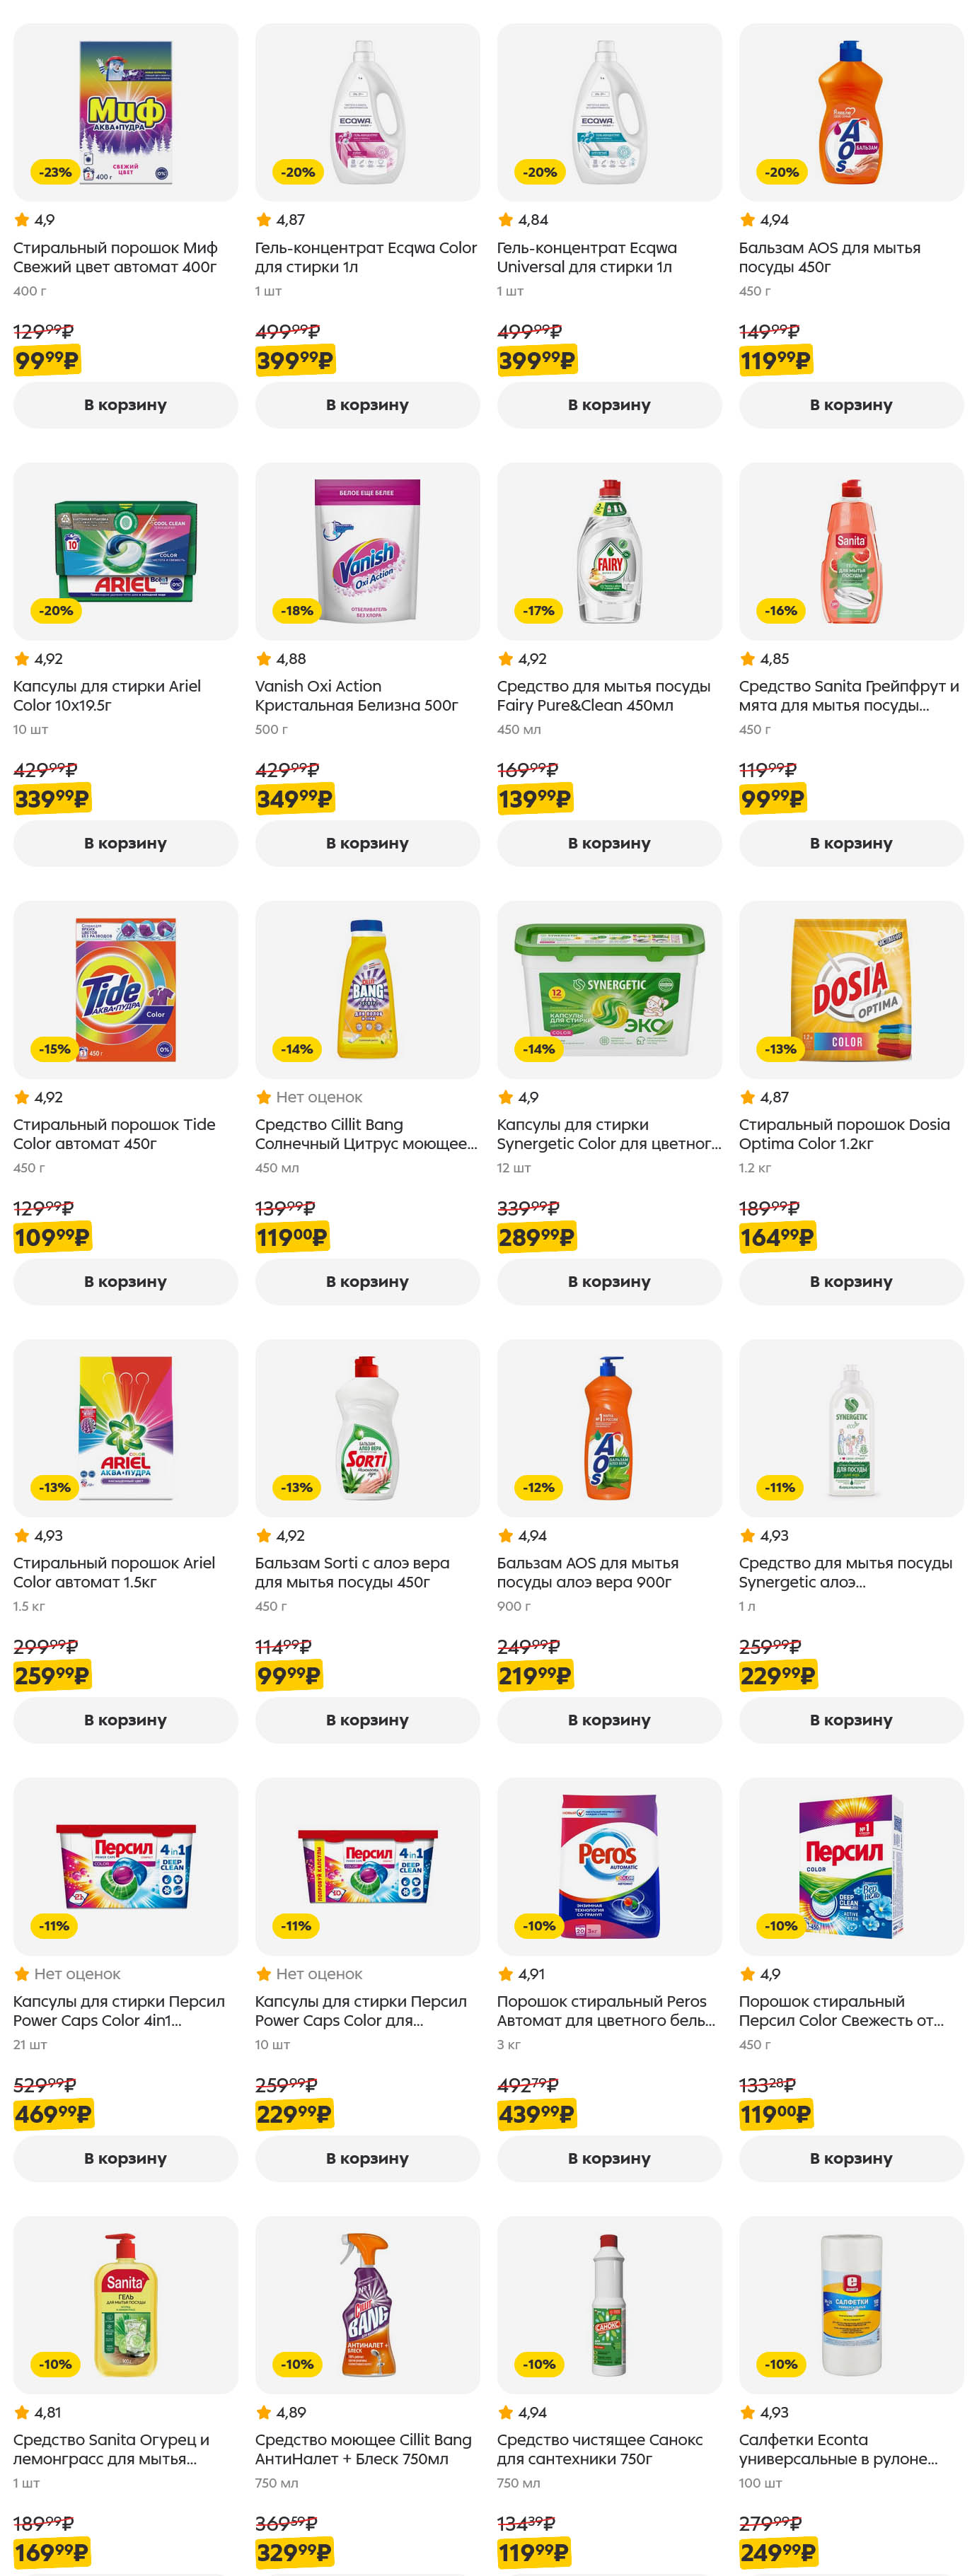Add Порошок Peros Автомат 3 кг to cart
Screen dimensions: 977x2576
609,2158
